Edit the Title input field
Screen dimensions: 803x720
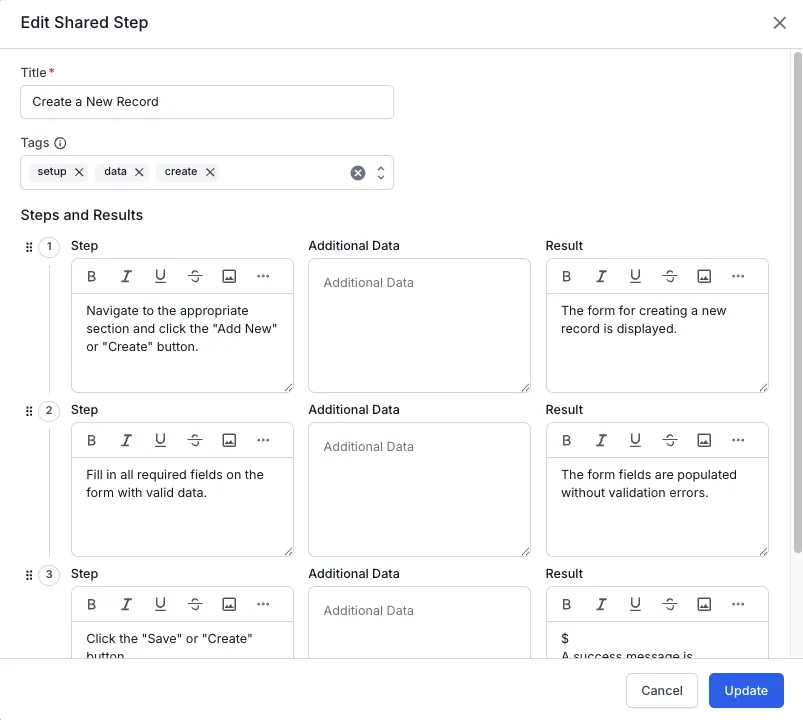coord(207,102)
